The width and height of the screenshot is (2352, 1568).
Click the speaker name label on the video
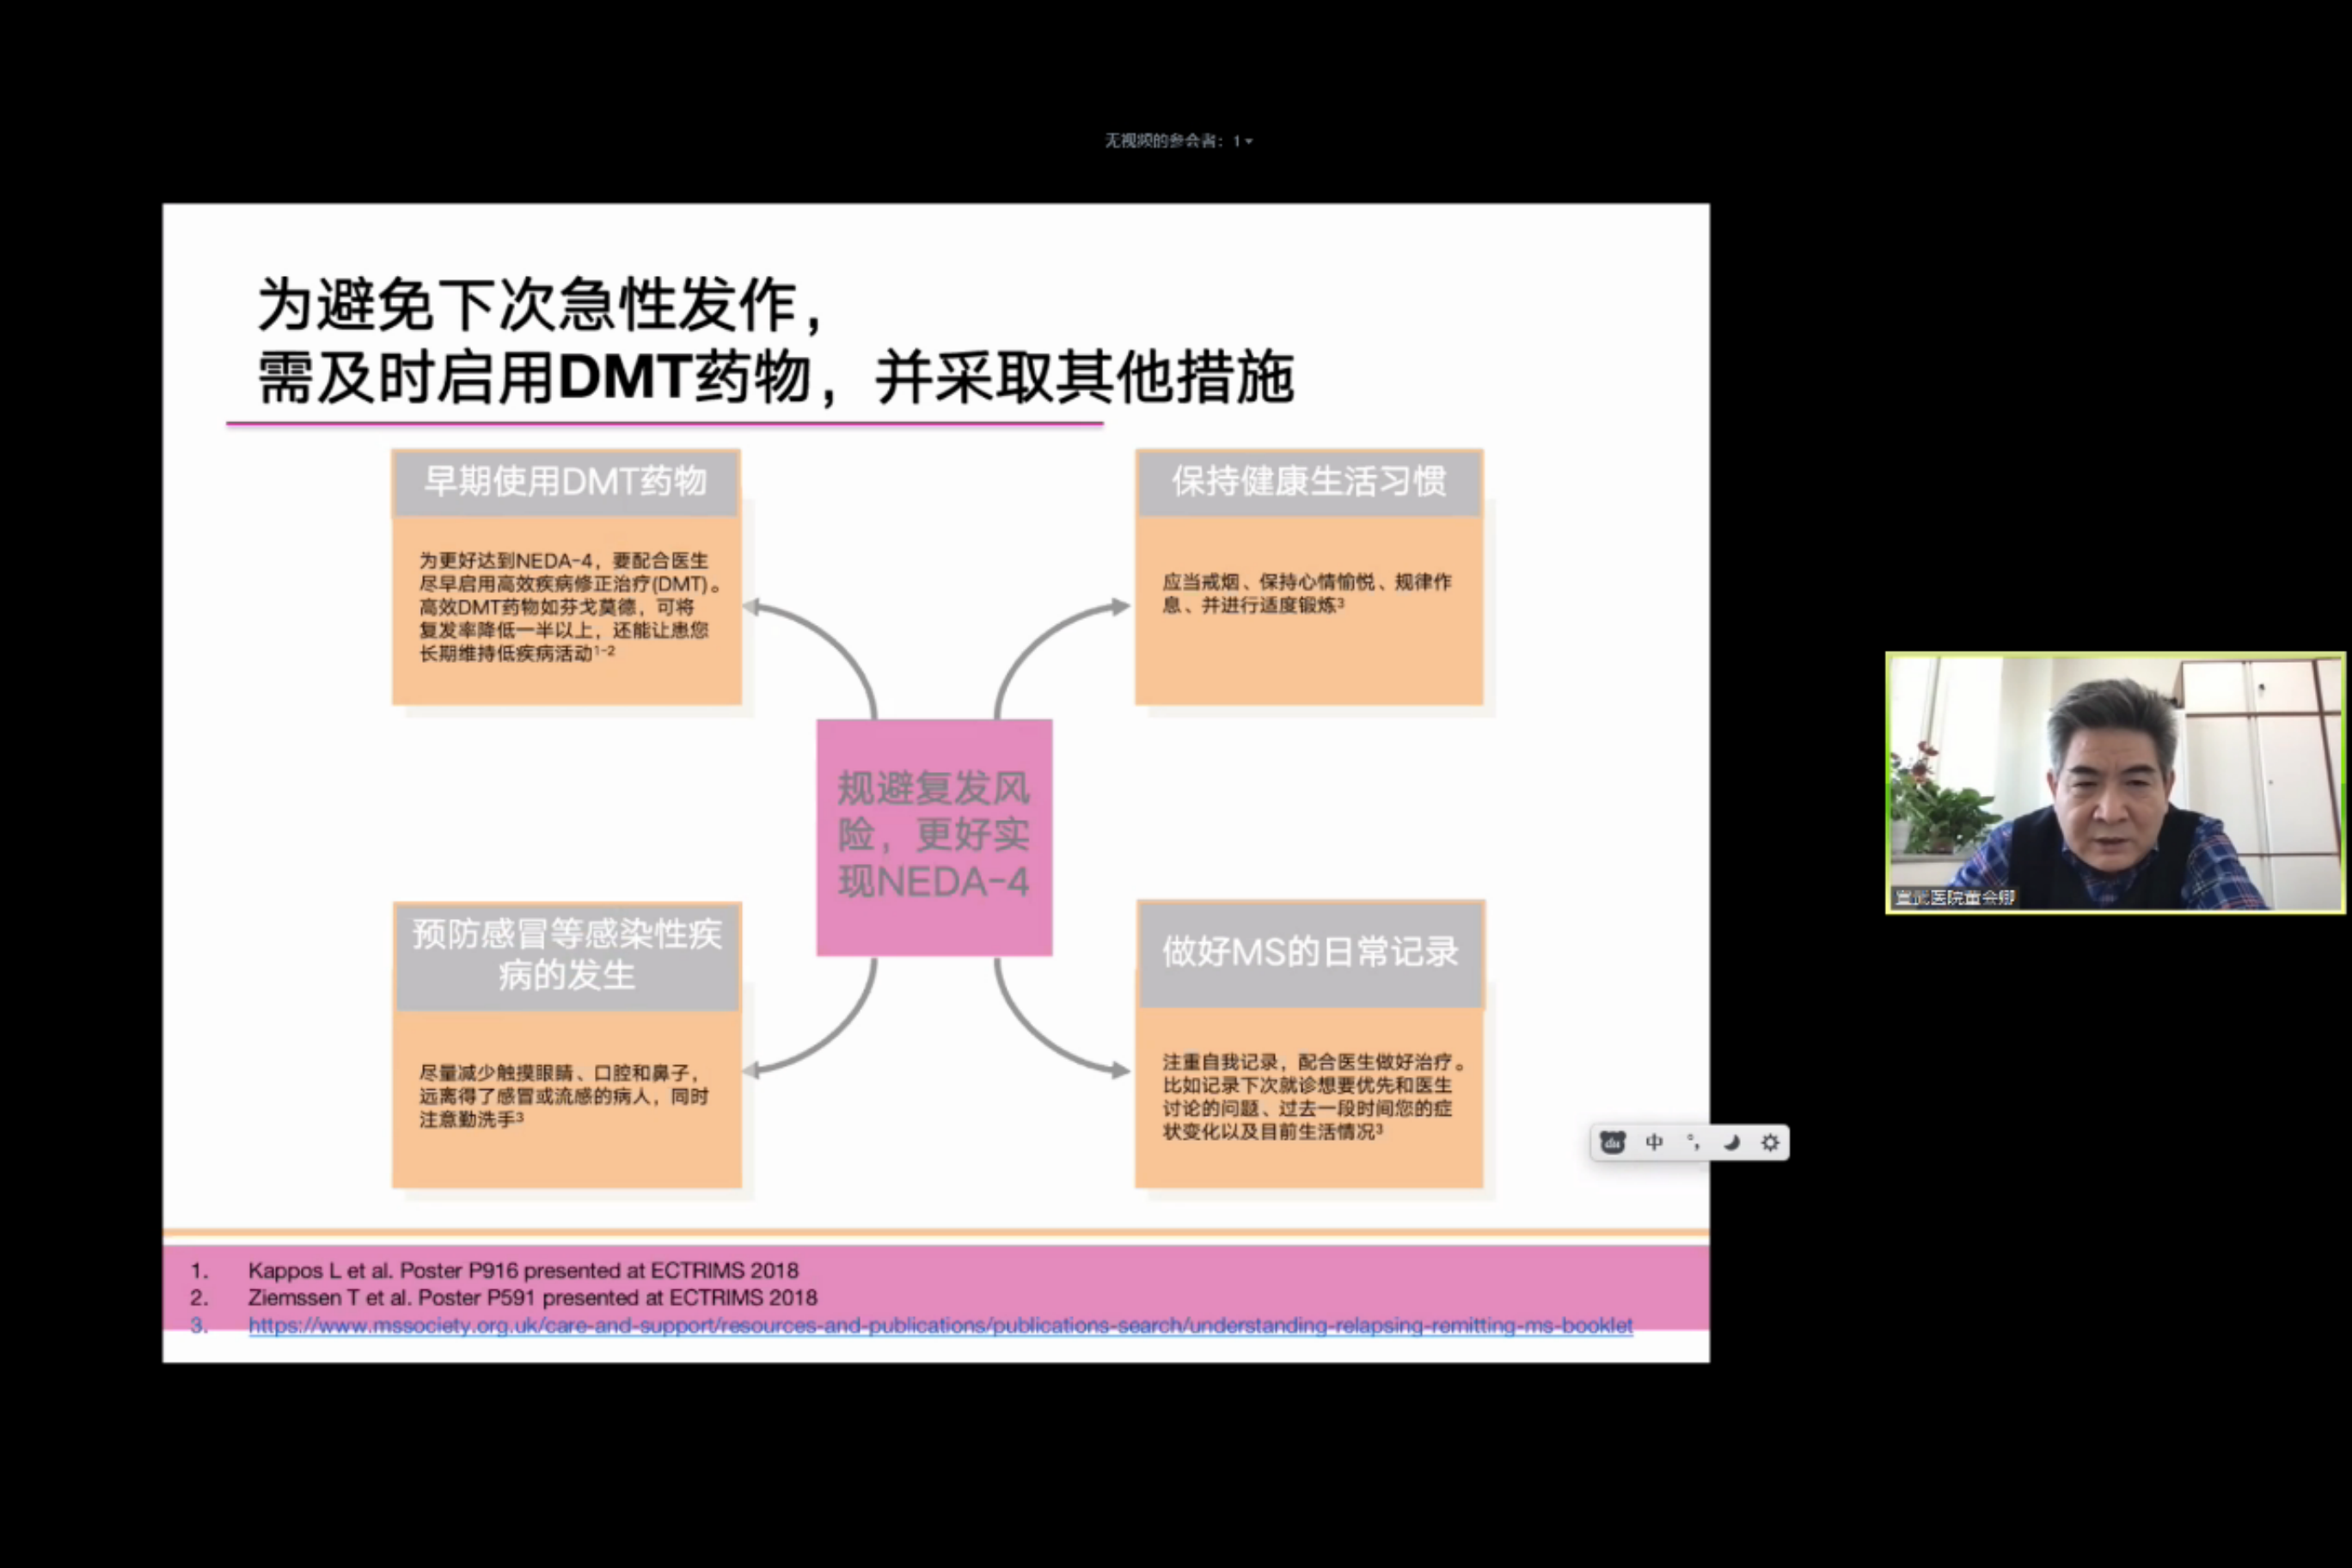tap(1953, 897)
